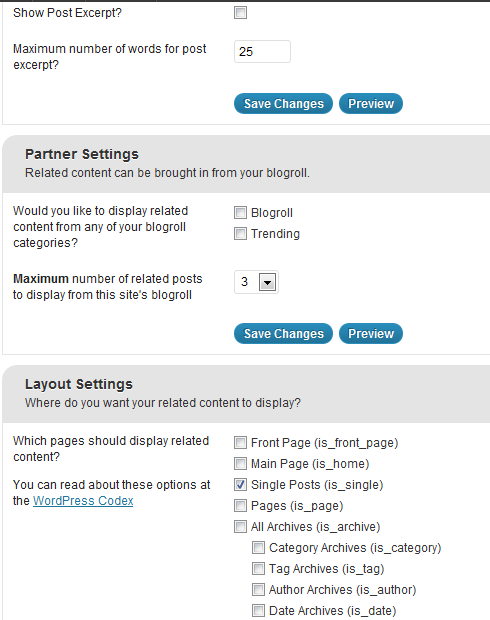490x620 pixels.
Task: Tick the Trending checkbox
Action: click(240, 233)
